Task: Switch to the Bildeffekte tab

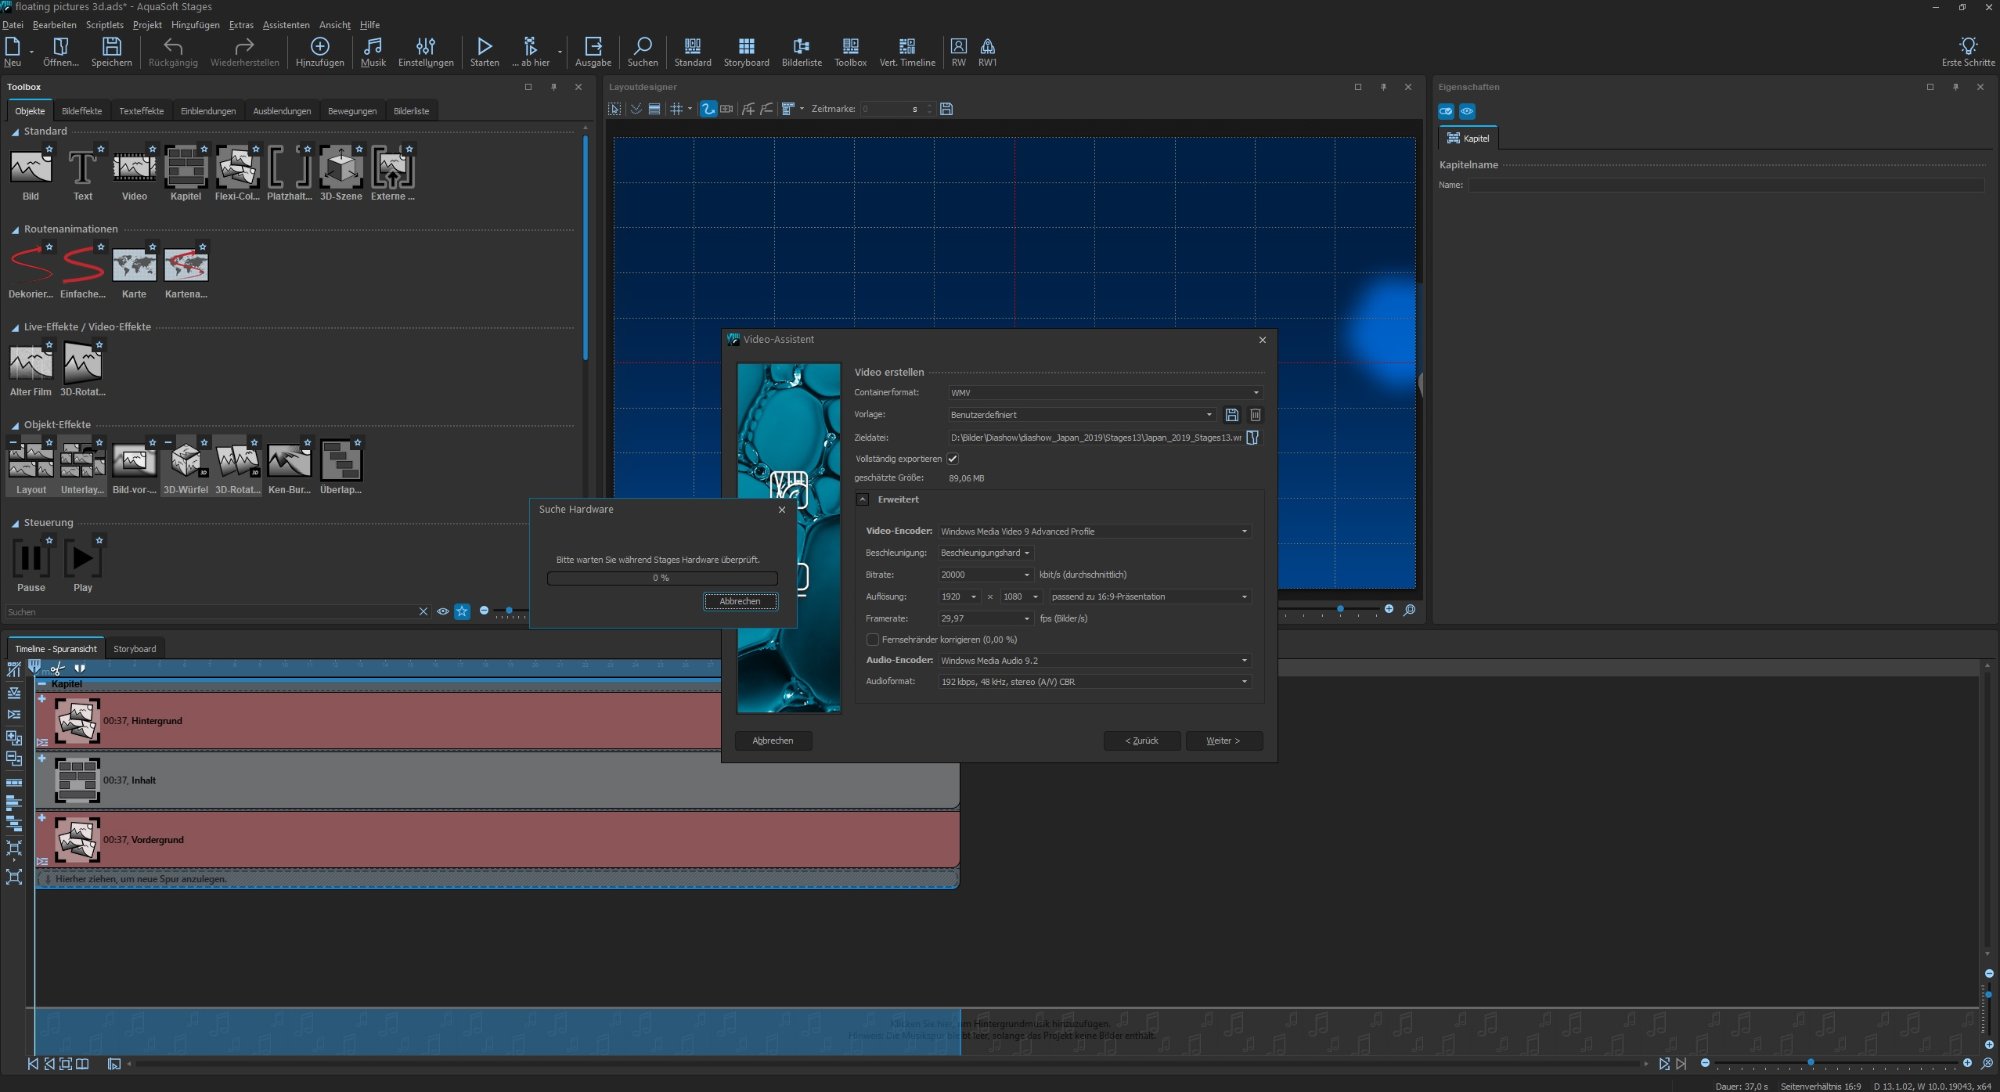Action: click(81, 111)
